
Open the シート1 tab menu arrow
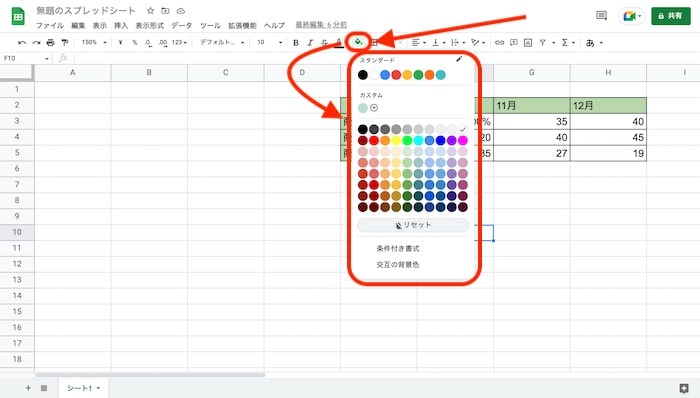coord(98,388)
